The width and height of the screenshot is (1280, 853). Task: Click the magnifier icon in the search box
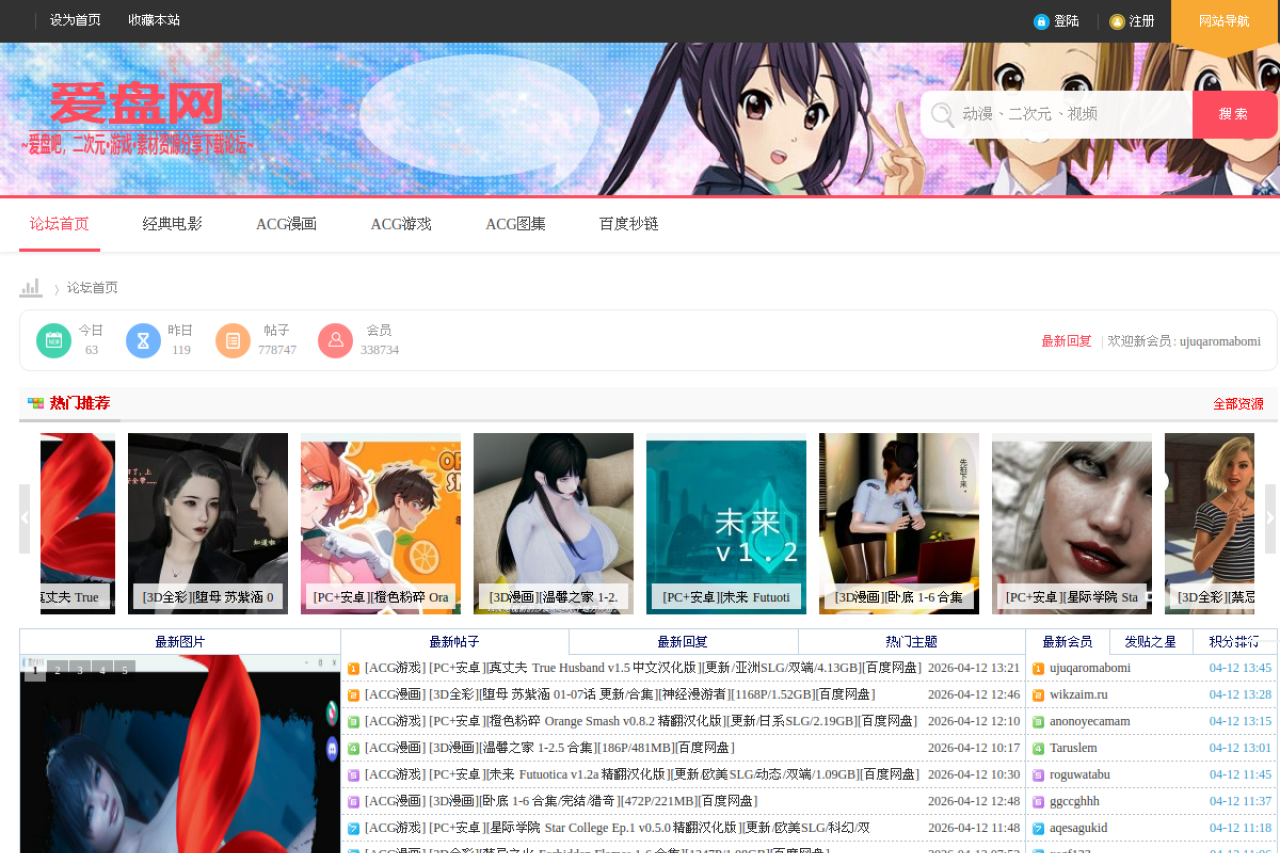pyautogui.click(x=941, y=114)
